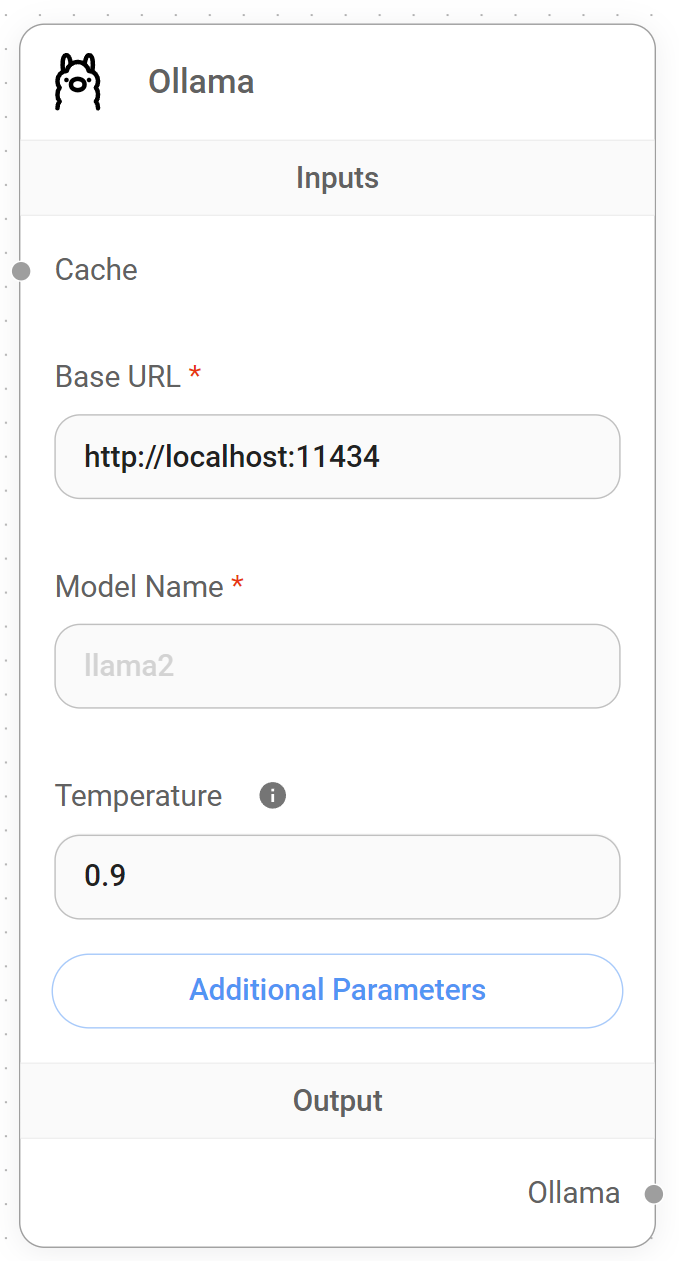Click the Base URL label
The height and width of the screenshot is (1261, 679).
pyautogui.click(x=118, y=377)
